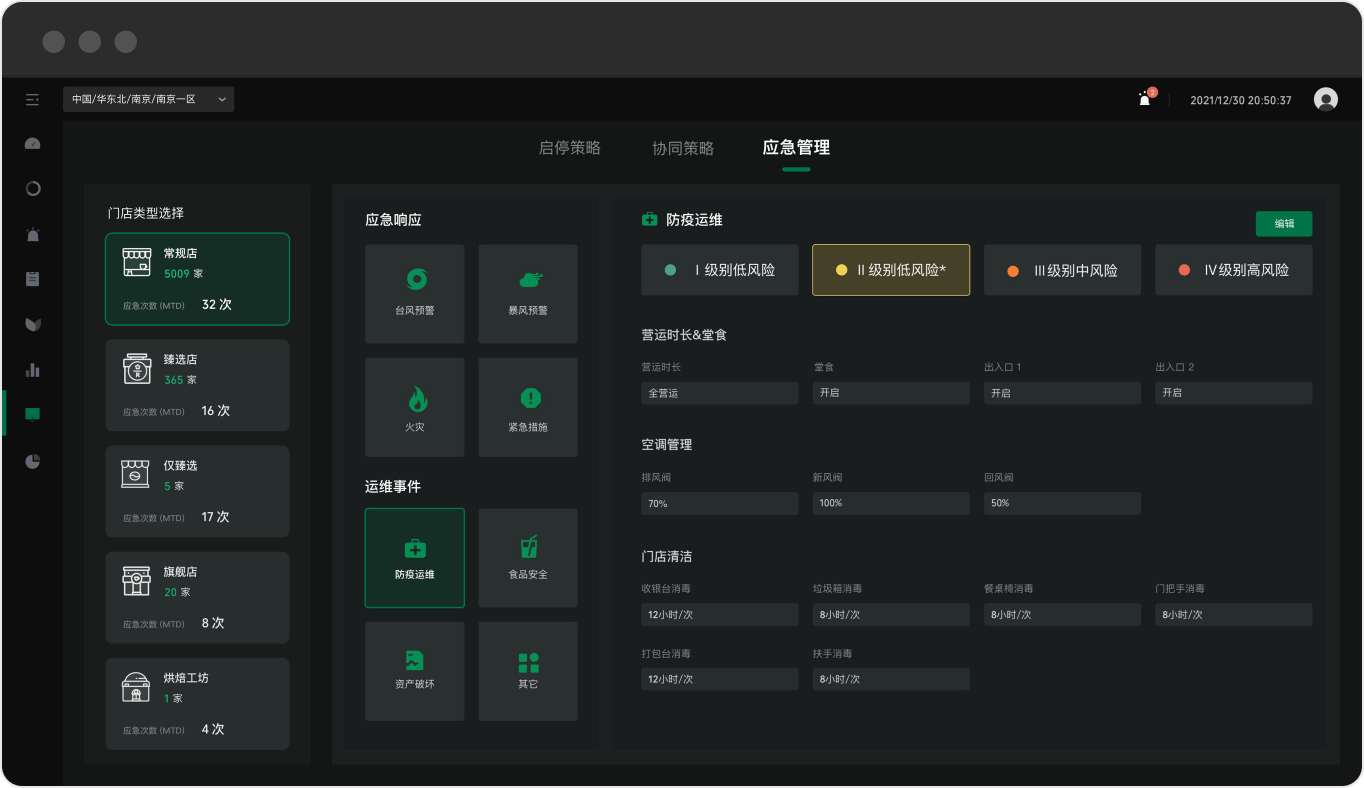Screen dimensions: 1364x788
Task: Open the 堂食 开启 field
Action: [x=891, y=393]
